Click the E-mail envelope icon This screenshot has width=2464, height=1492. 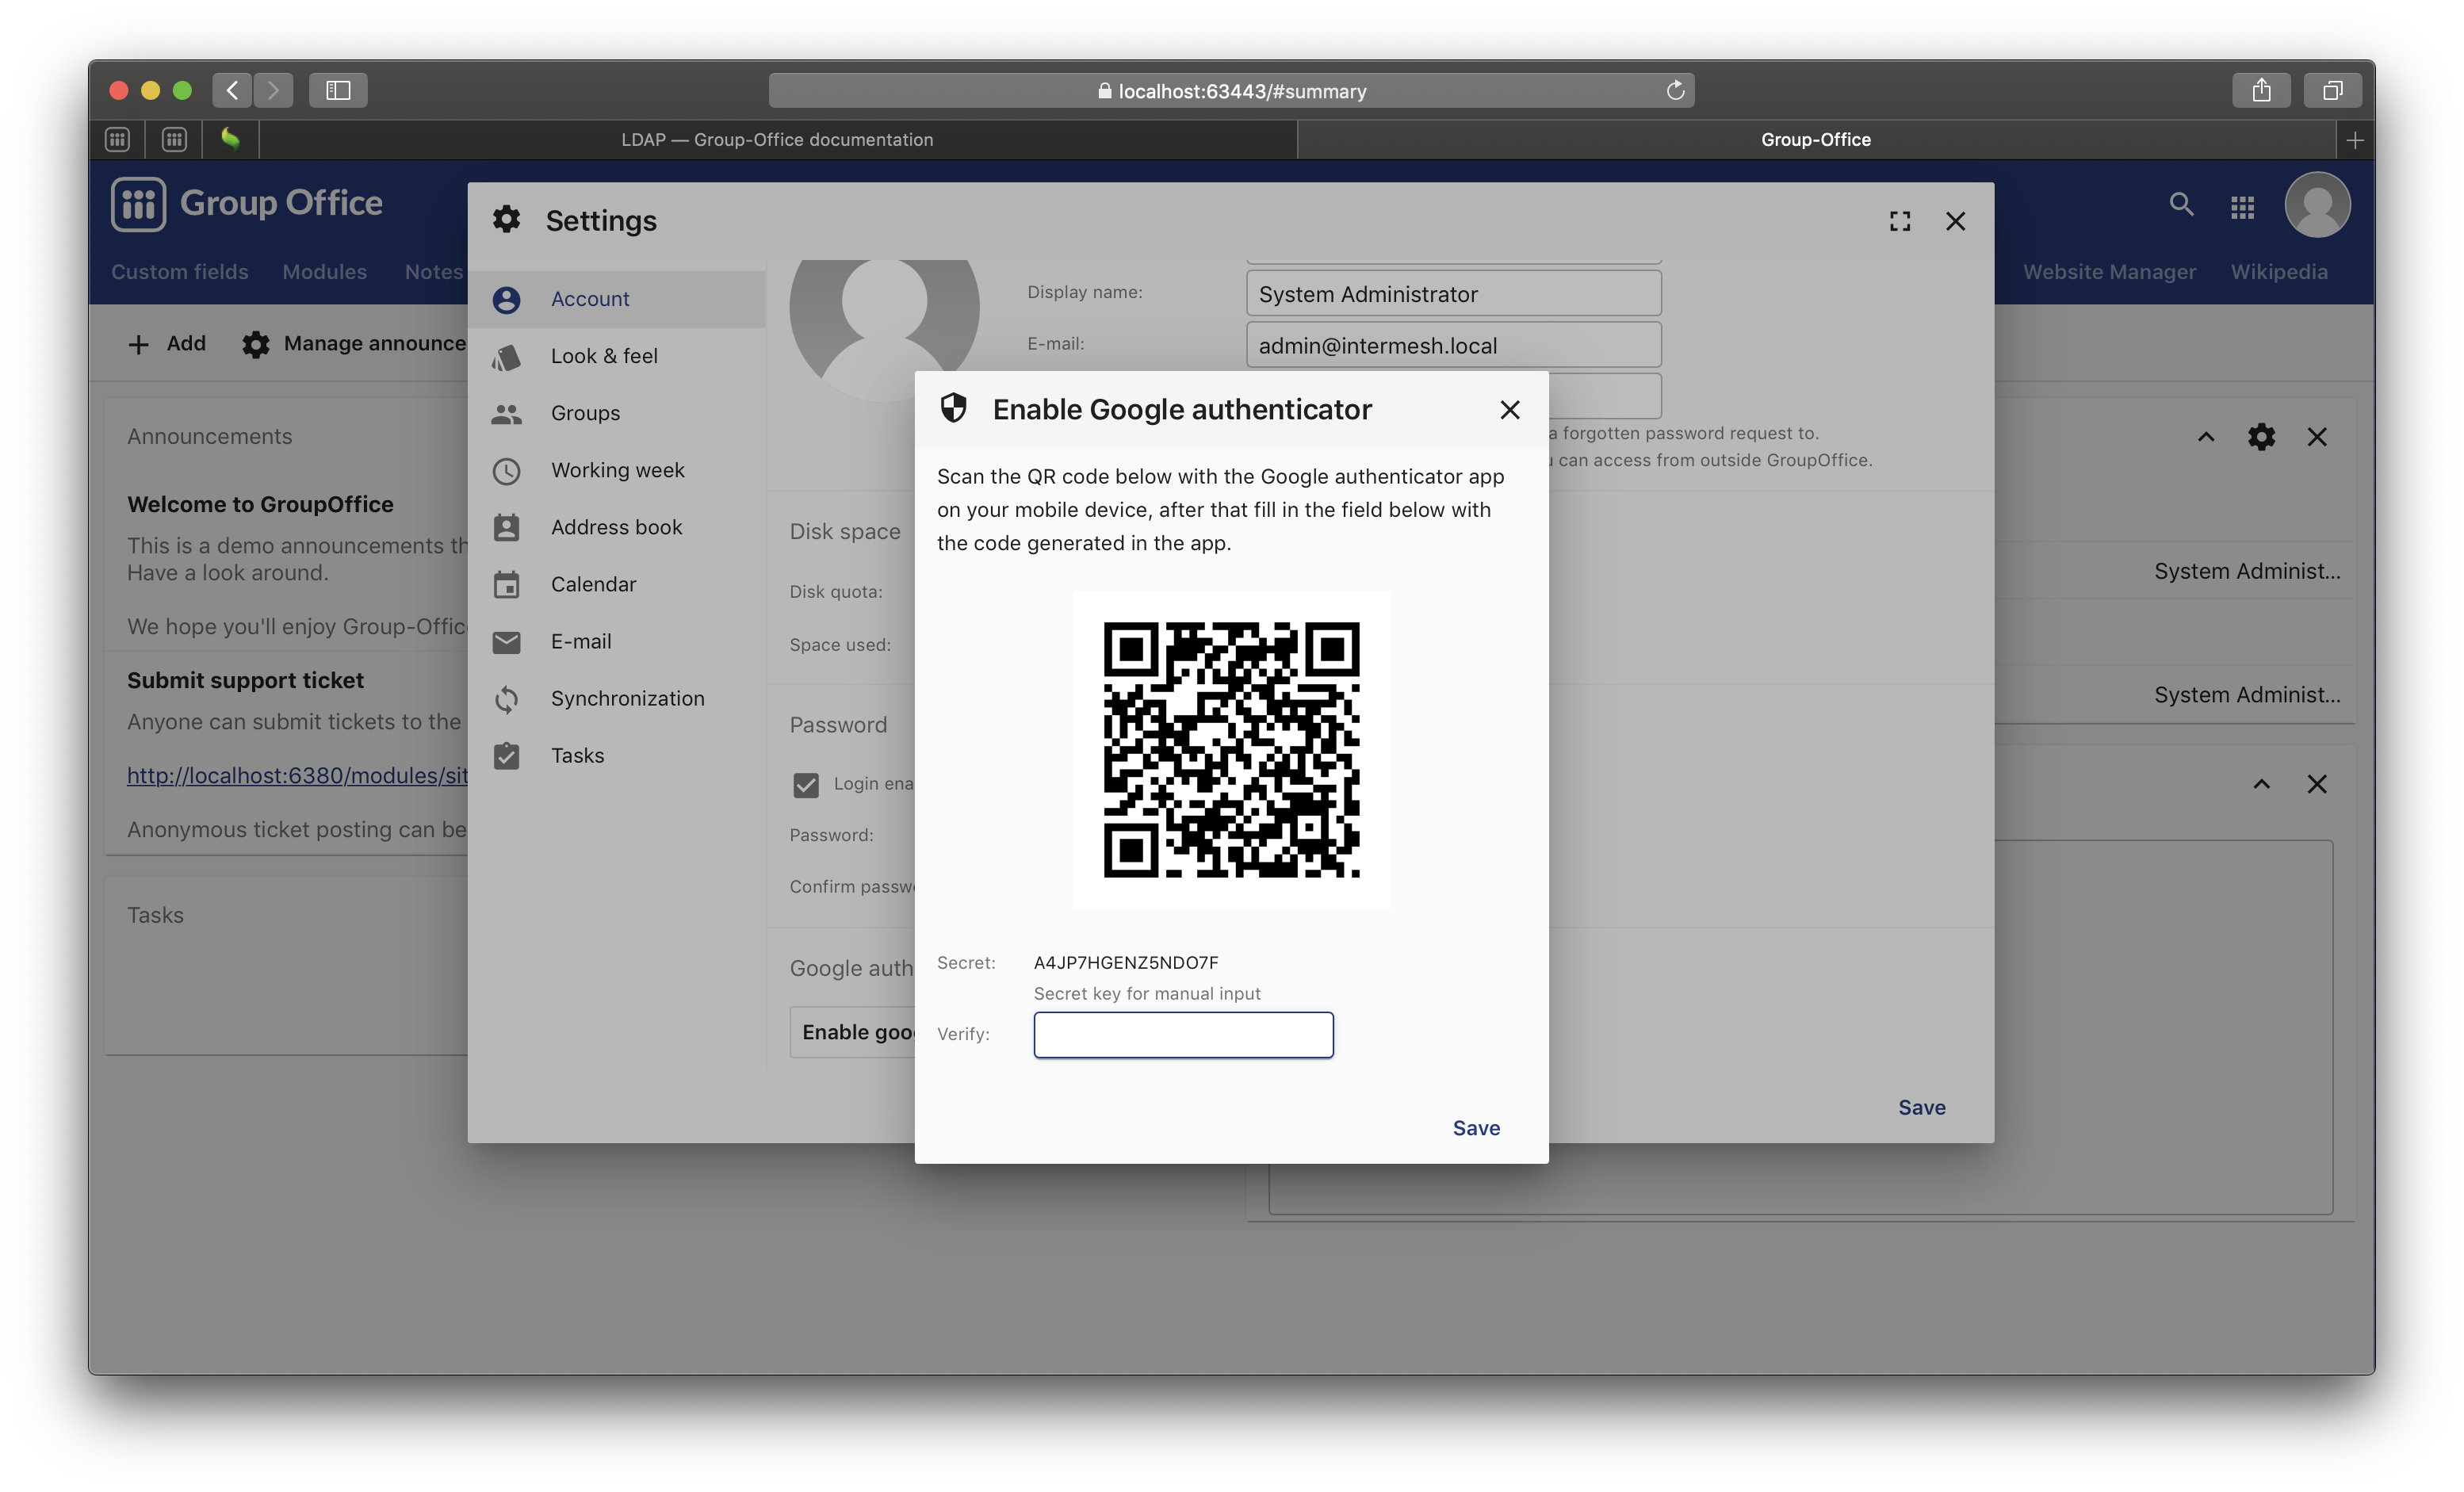(506, 641)
